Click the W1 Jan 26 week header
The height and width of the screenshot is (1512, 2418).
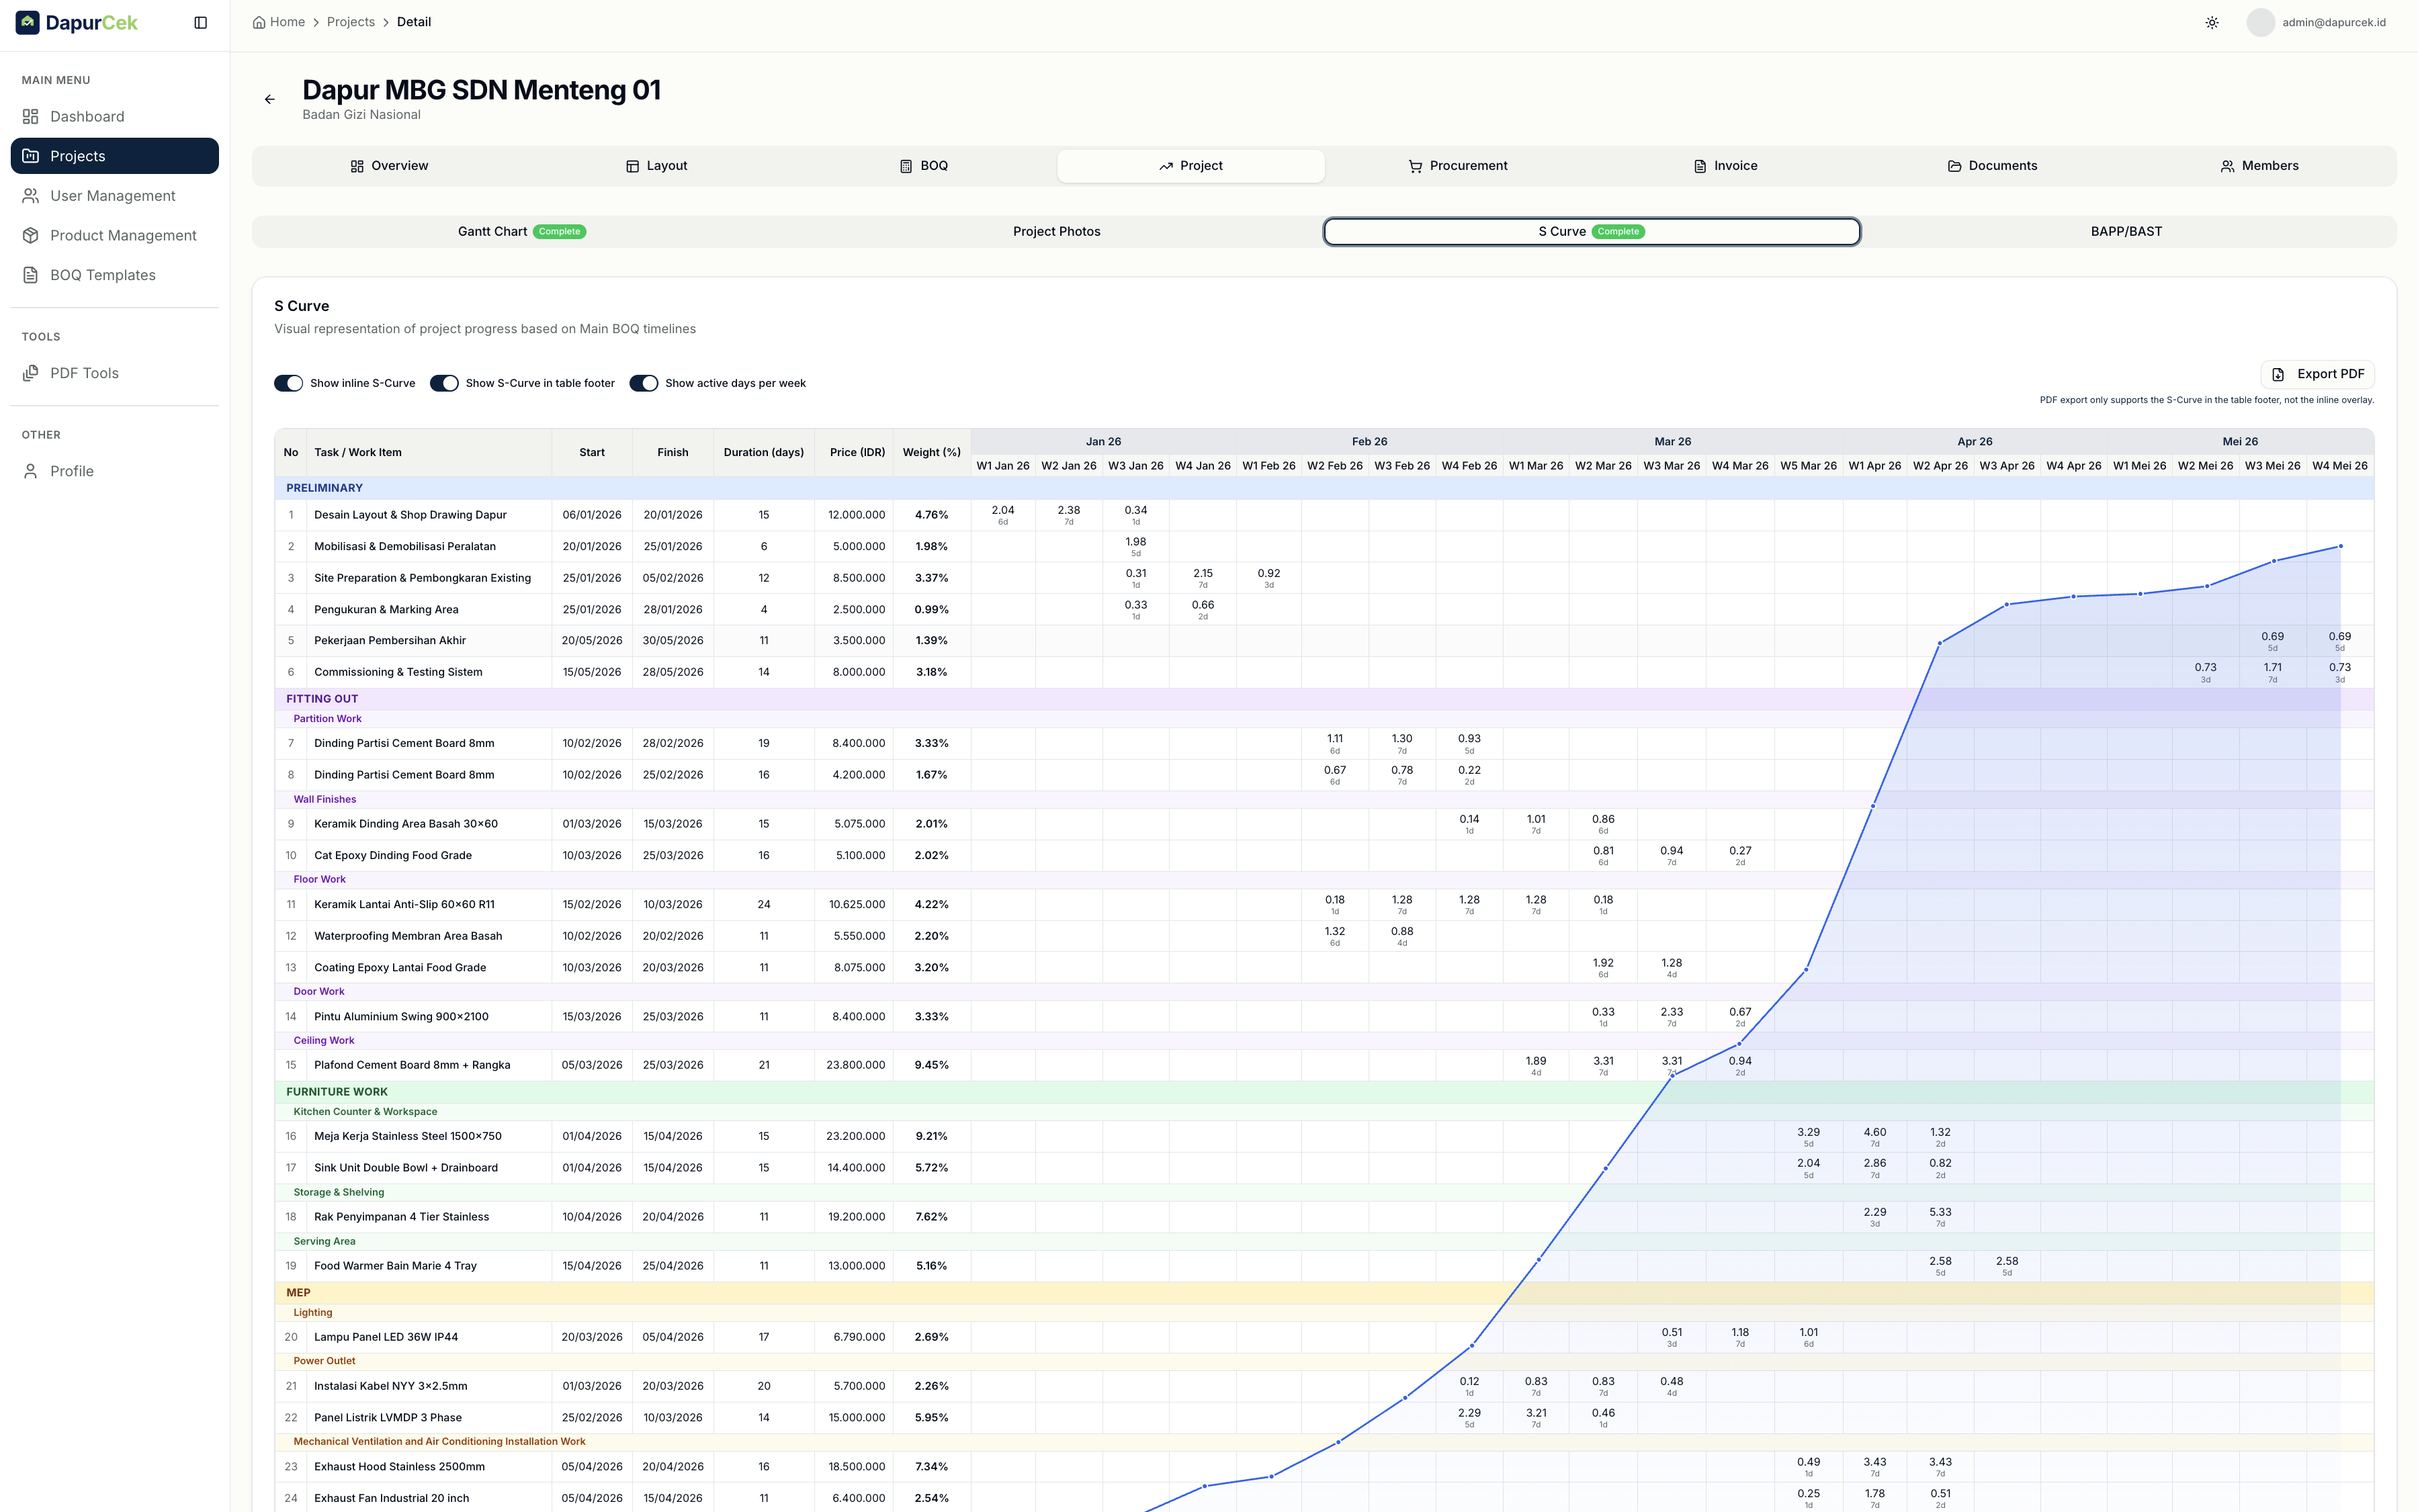[x=1003, y=466]
